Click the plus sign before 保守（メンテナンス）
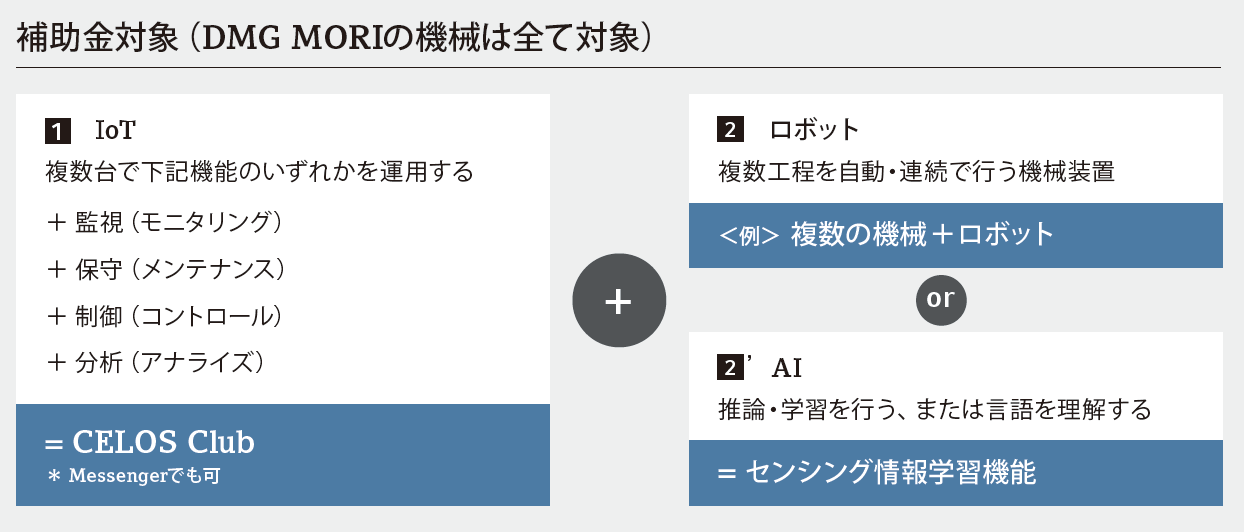This screenshot has height=532, width=1244. click(56, 269)
